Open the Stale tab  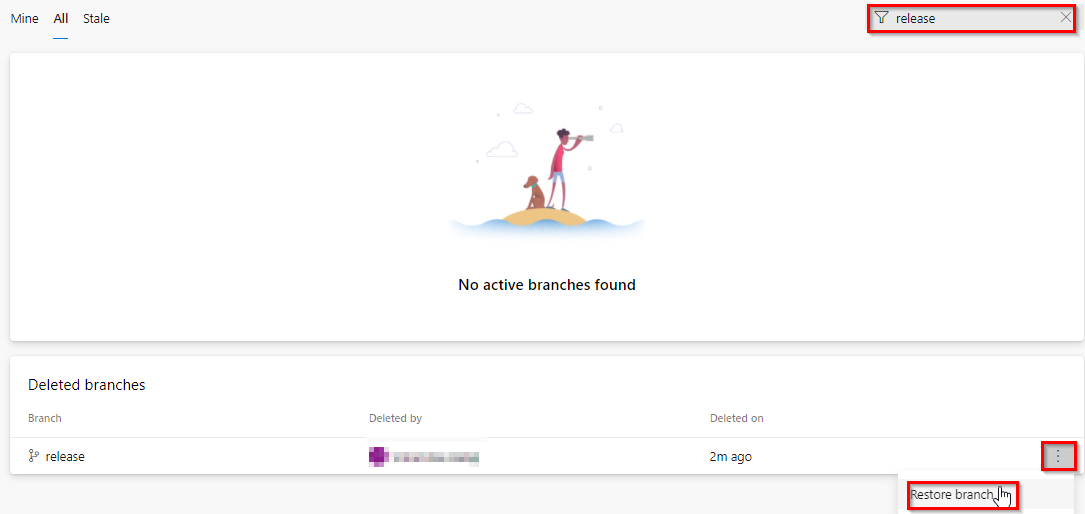[96, 19]
